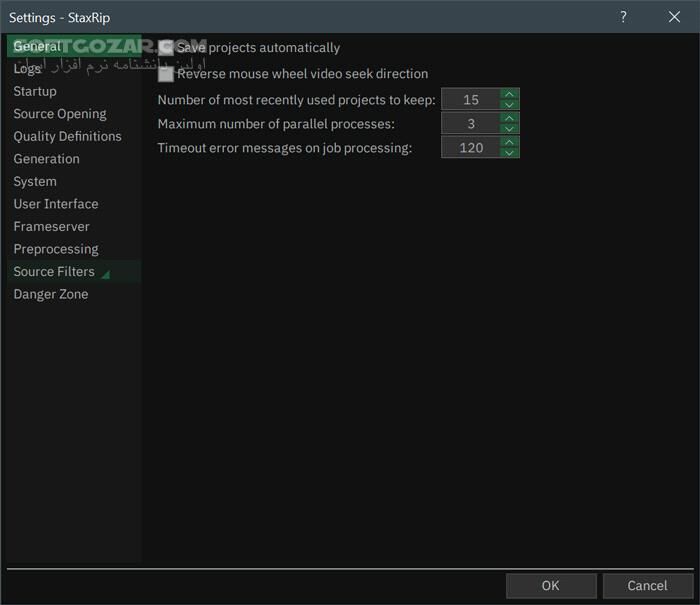Open Quality Definitions section
The height and width of the screenshot is (605, 700).
pos(67,136)
